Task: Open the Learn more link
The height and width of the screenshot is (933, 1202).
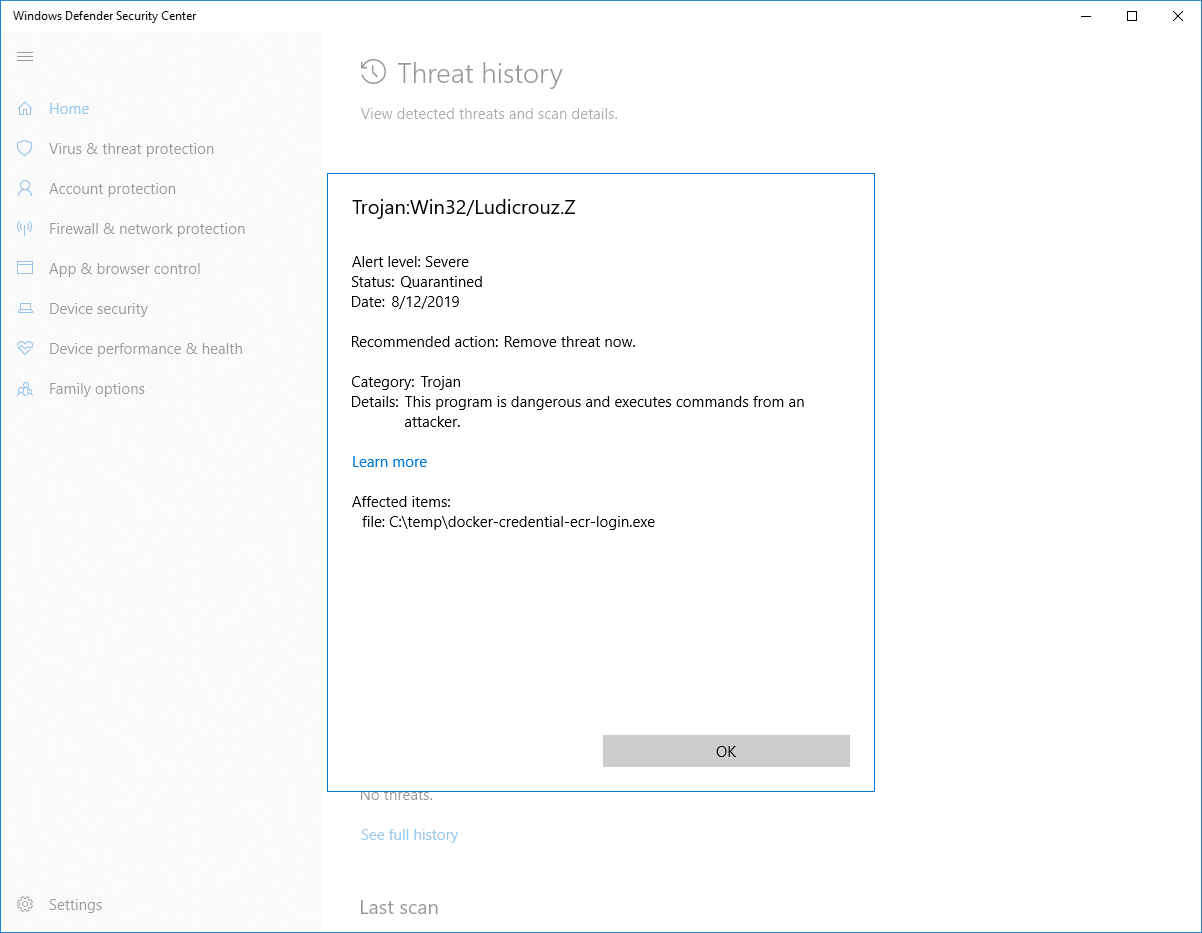Action: pyautogui.click(x=389, y=461)
